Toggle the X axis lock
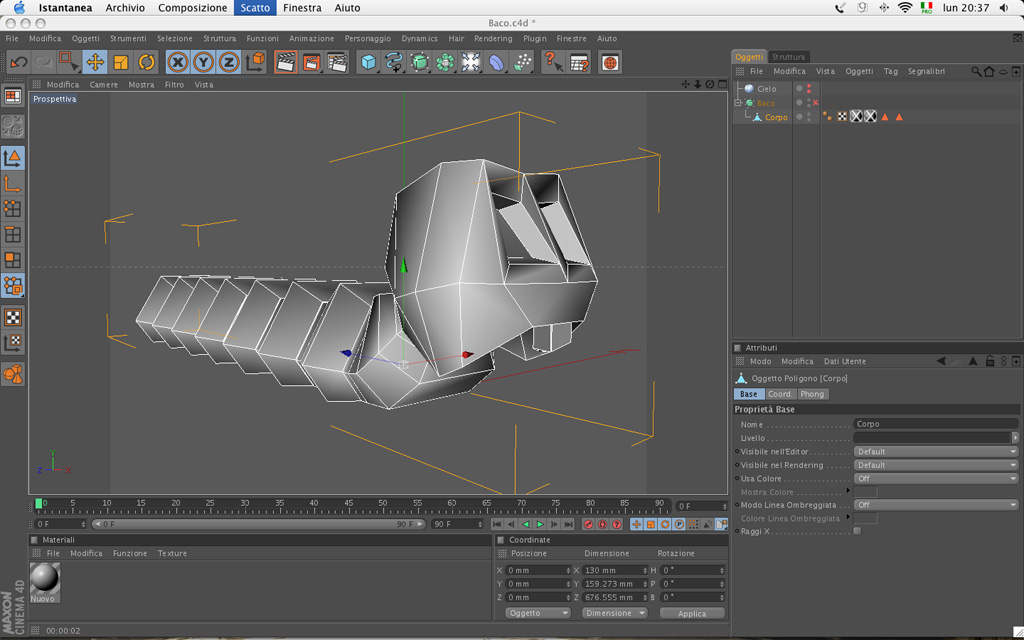Image resolution: width=1024 pixels, height=640 pixels. click(x=178, y=62)
